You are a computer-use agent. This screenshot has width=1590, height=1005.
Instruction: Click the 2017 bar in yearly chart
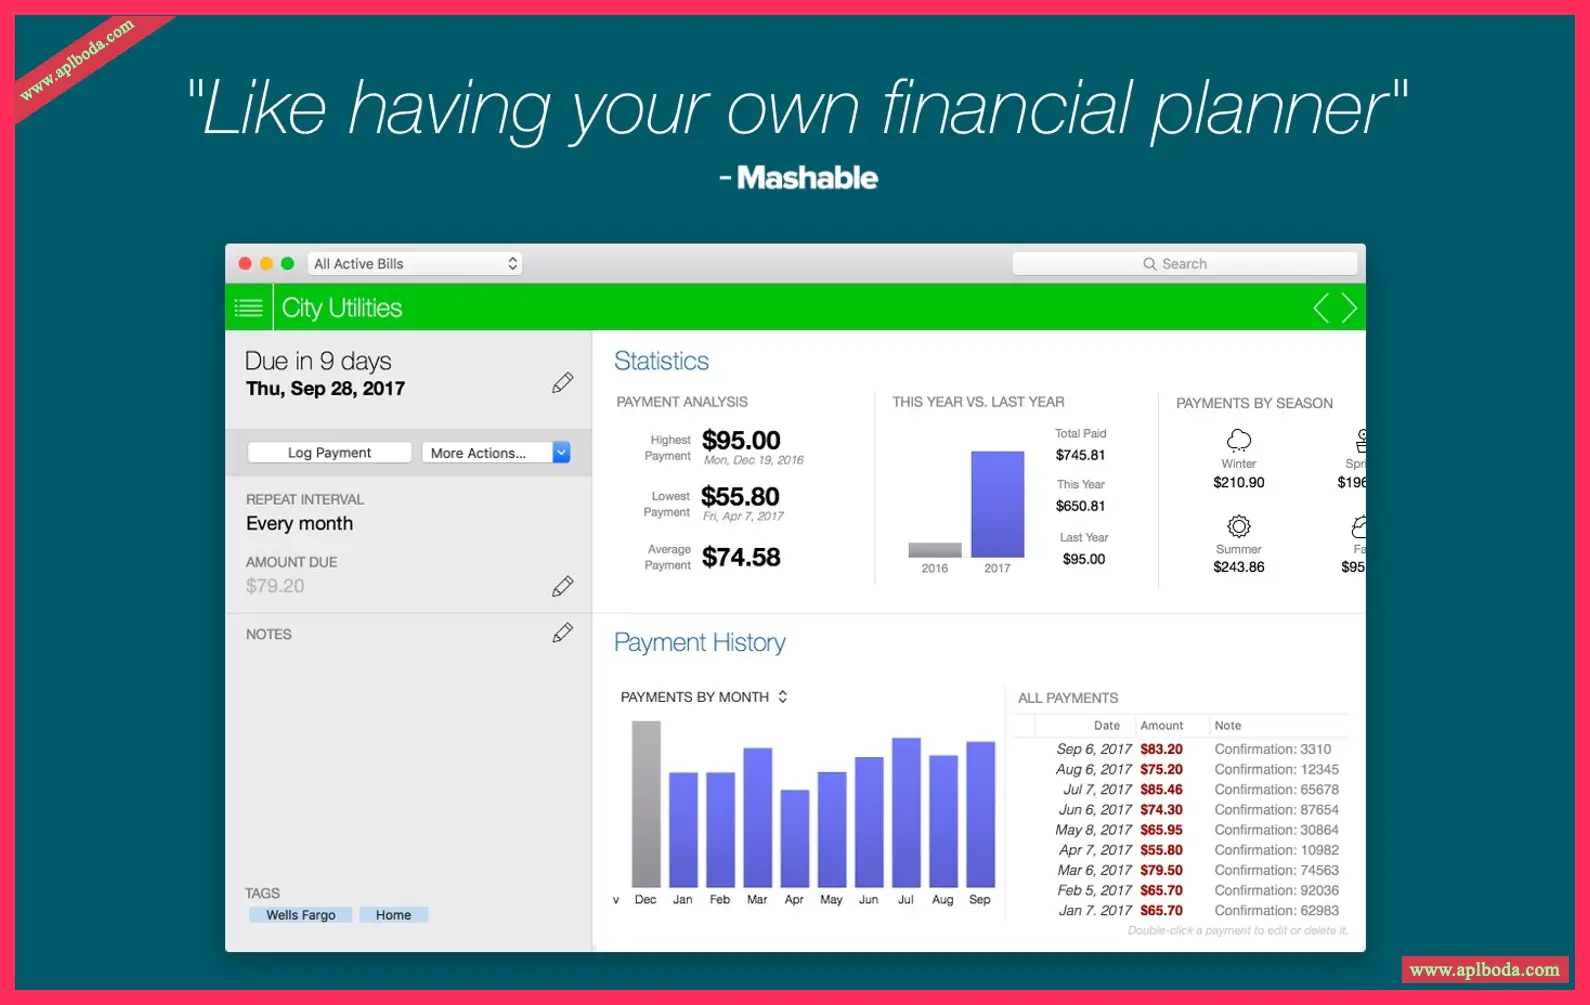pyautogui.click(x=997, y=505)
